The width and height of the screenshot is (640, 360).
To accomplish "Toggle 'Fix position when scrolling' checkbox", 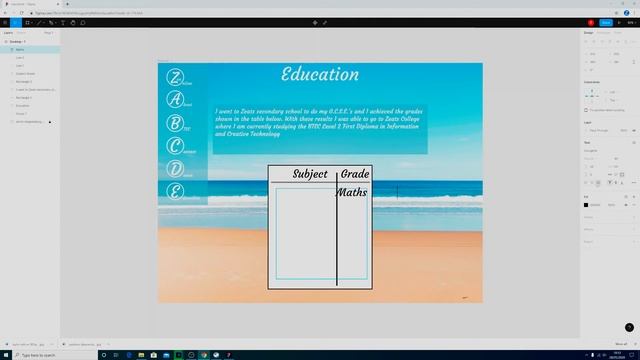I will tap(586, 110).
